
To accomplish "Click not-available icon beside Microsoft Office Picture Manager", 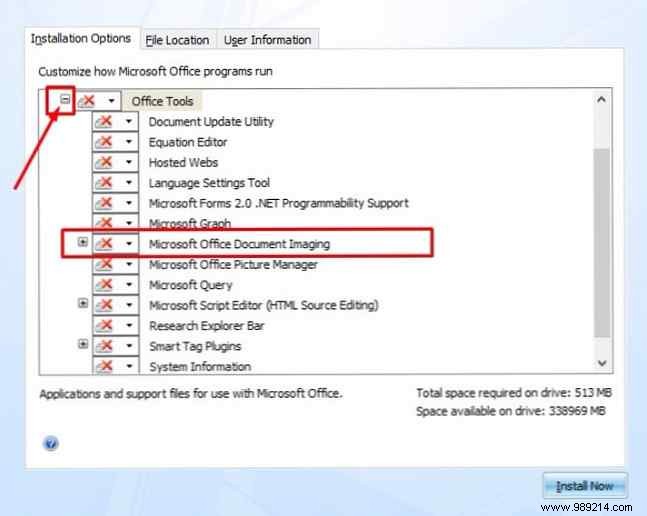I will pyautogui.click(x=104, y=264).
